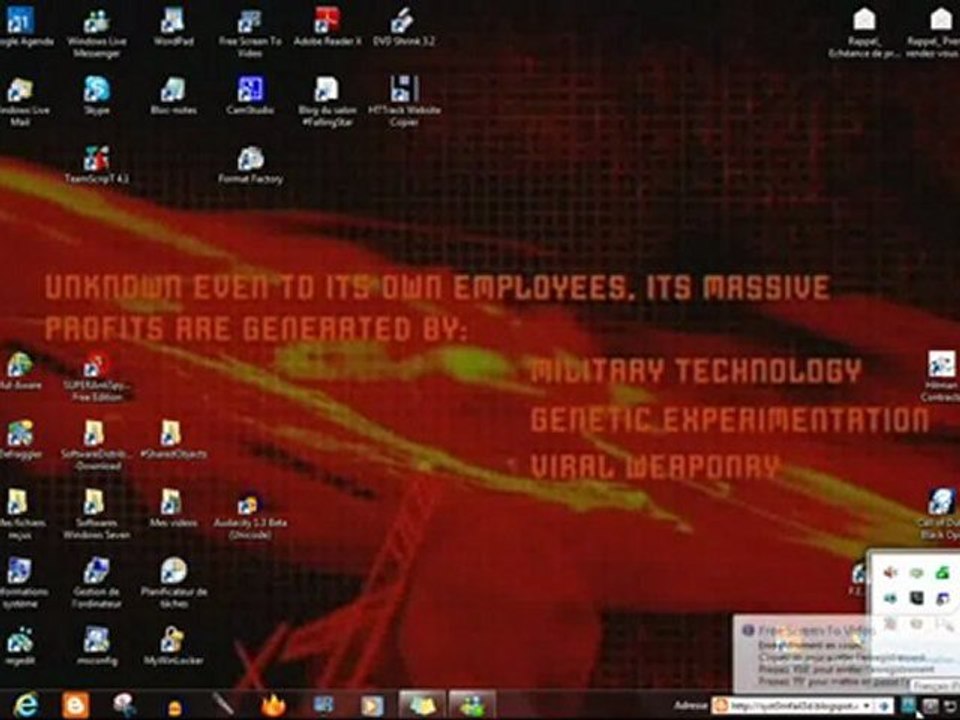Launch HTTrack Website Copier shortcut
The image size is (960, 720).
(x=403, y=102)
